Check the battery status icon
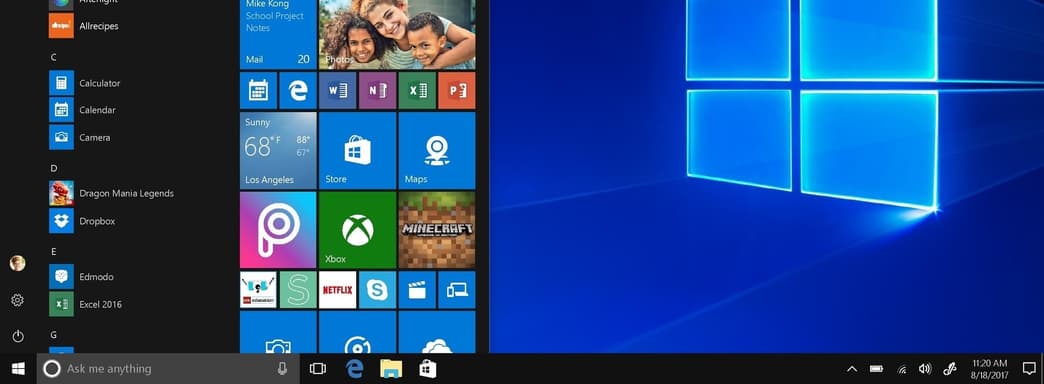The image size is (1044, 384). click(x=876, y=369)
